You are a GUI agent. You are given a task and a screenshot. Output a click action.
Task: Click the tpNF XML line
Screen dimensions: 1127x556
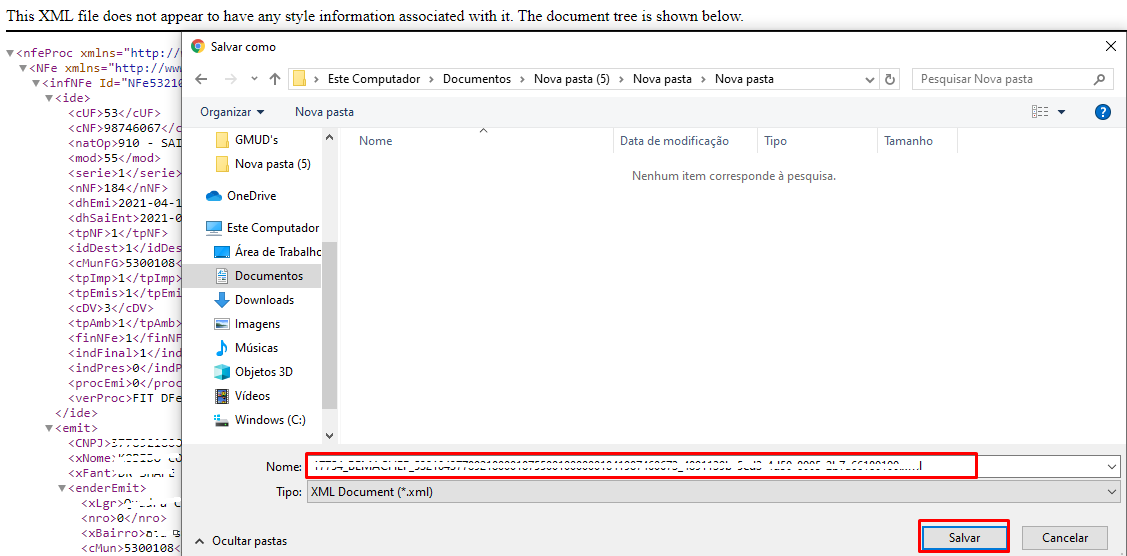[118, 233]
